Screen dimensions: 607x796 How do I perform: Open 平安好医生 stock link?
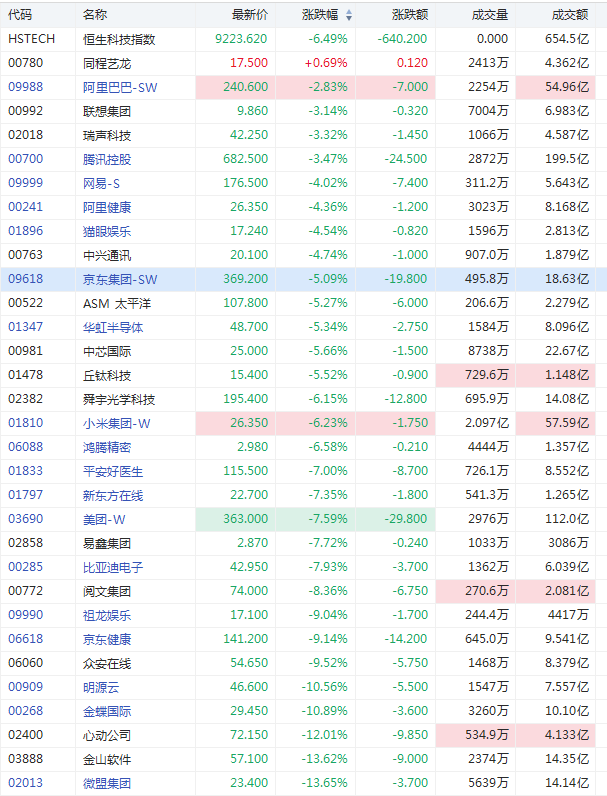(113, 472)
